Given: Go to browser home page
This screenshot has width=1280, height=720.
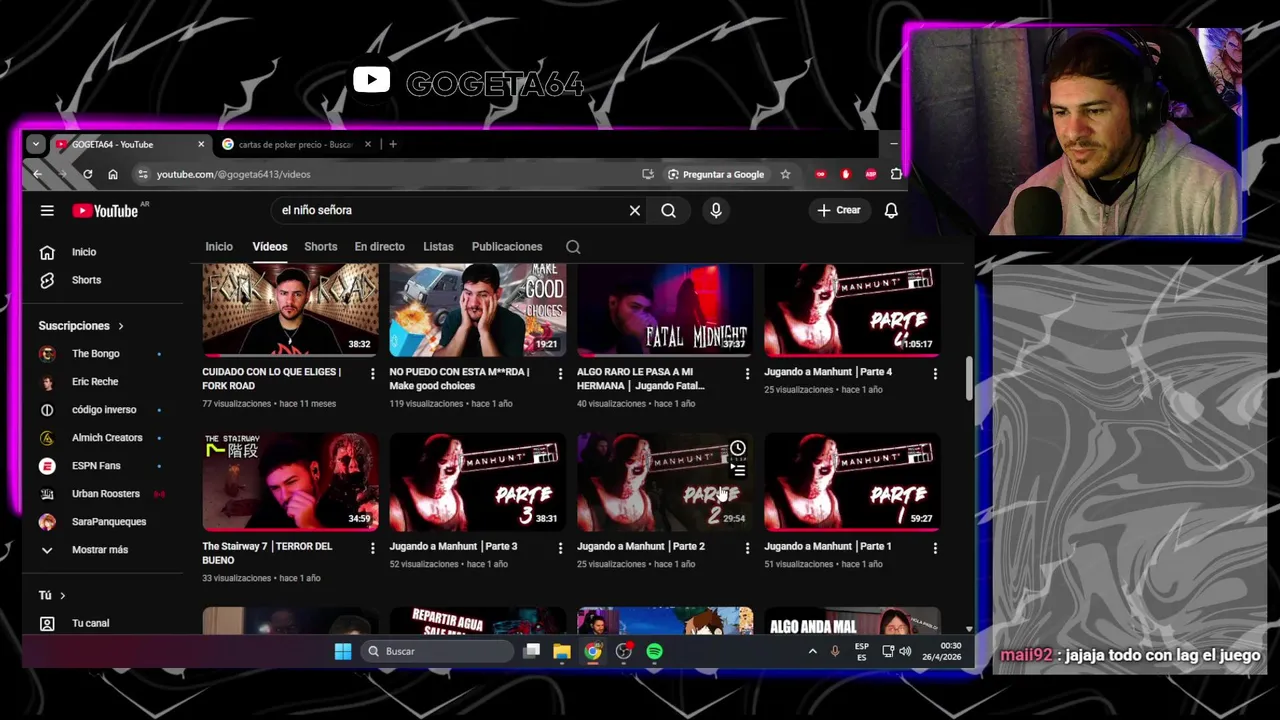Looking at the screenshot, I should pyautogui.click(x=113, y=174).
